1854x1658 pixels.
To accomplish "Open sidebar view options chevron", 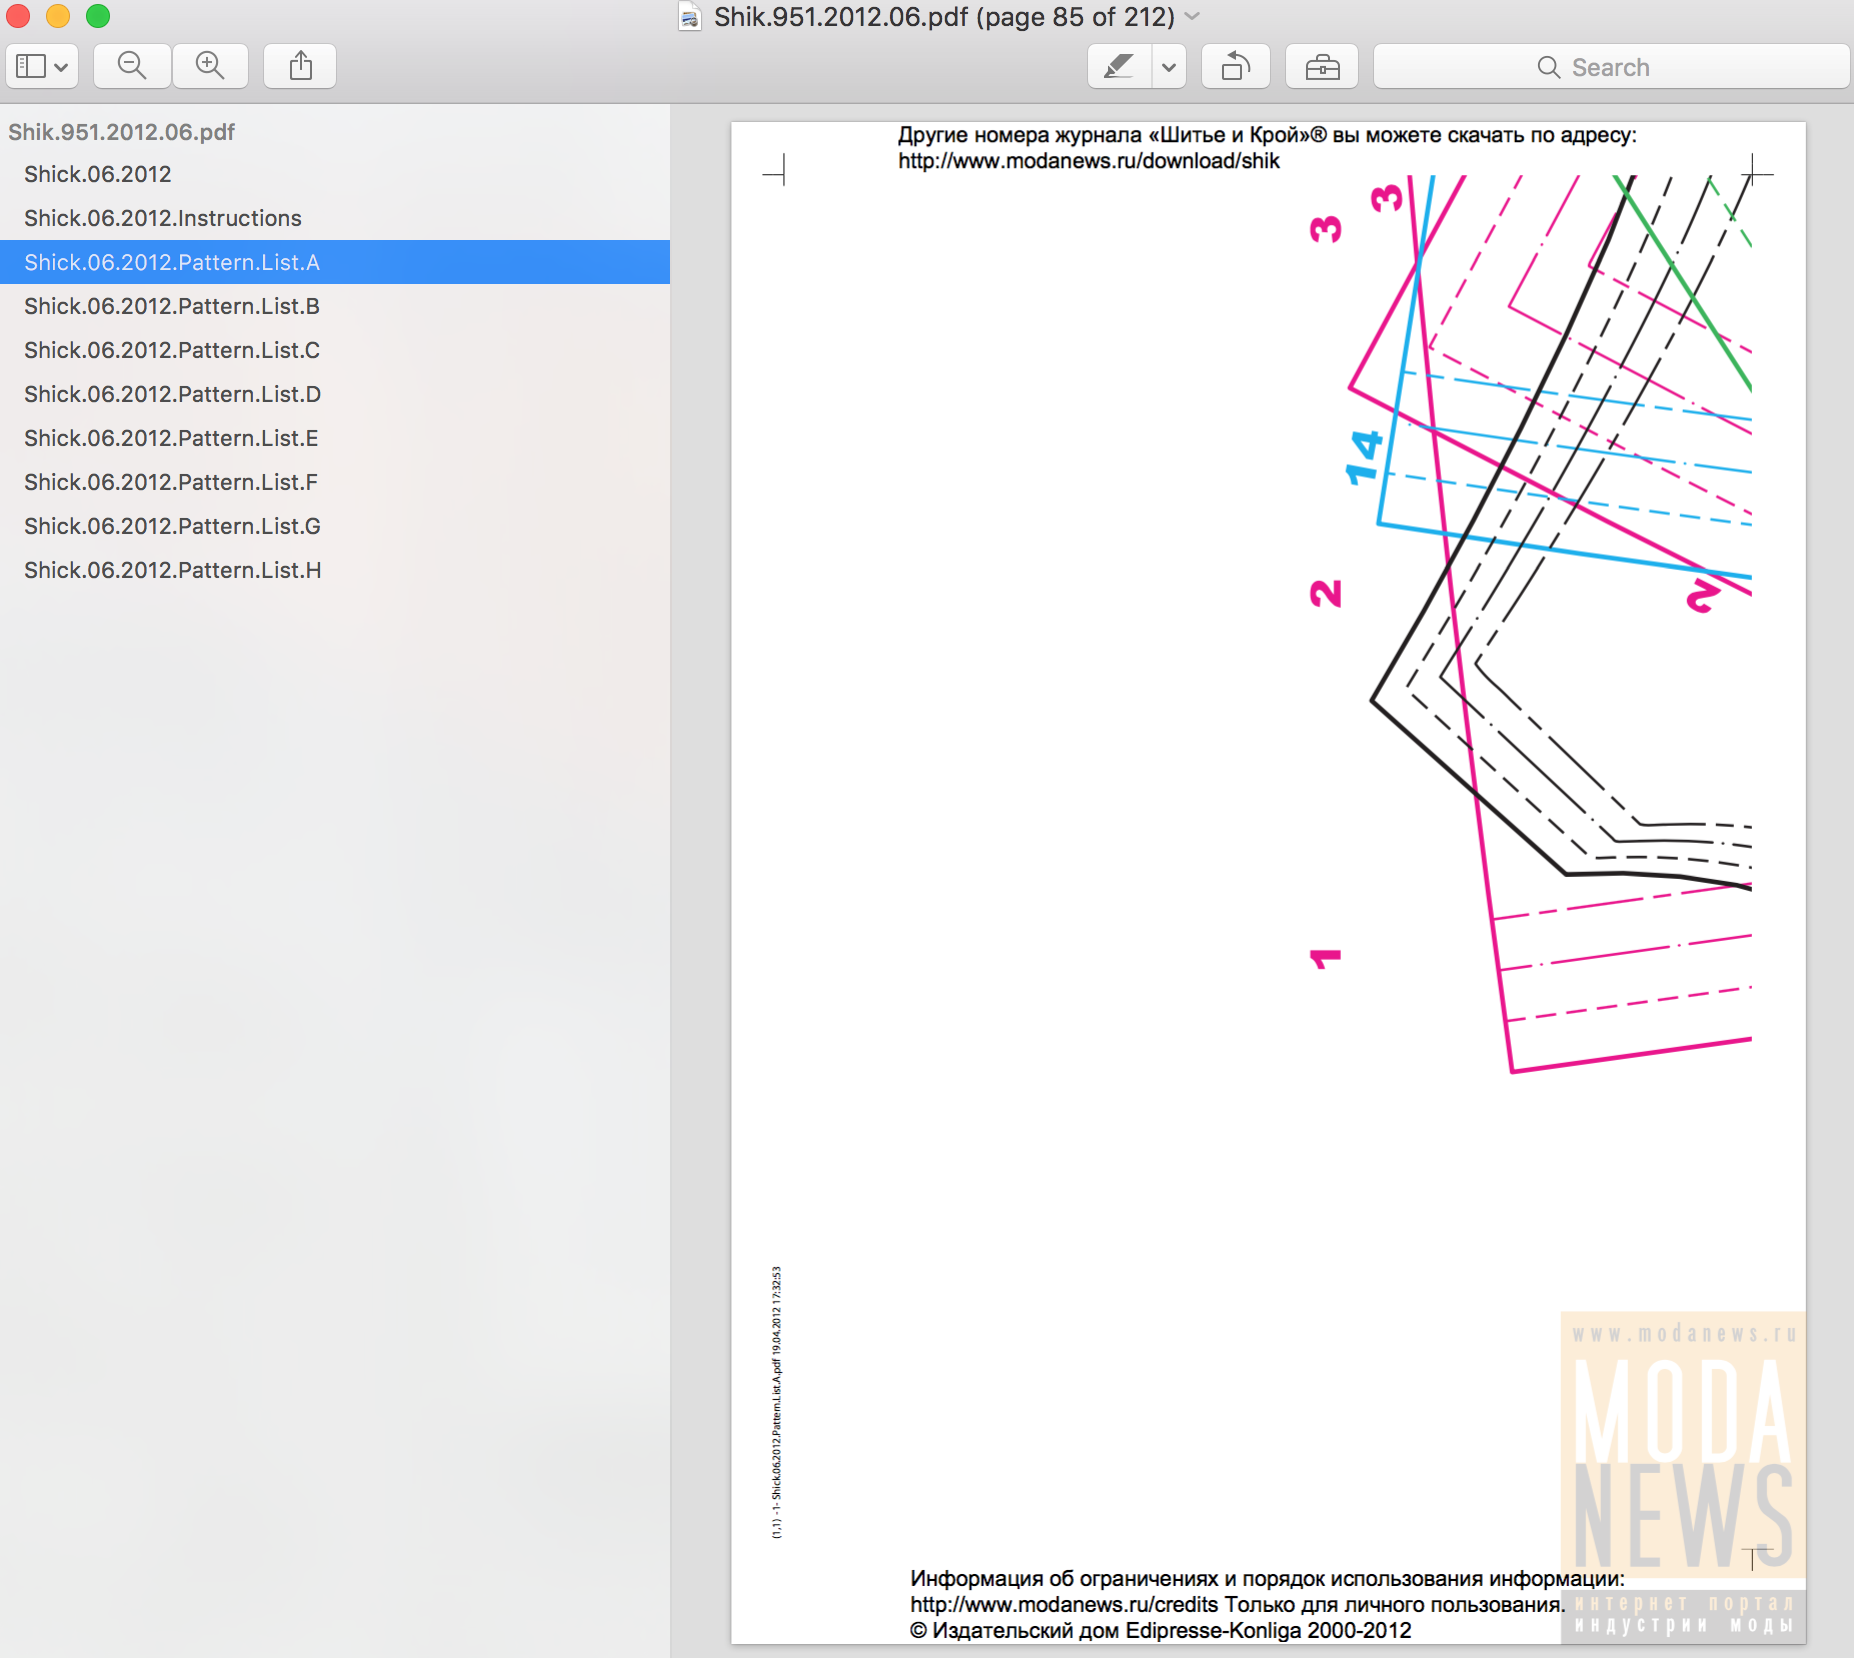I will 61,67.
